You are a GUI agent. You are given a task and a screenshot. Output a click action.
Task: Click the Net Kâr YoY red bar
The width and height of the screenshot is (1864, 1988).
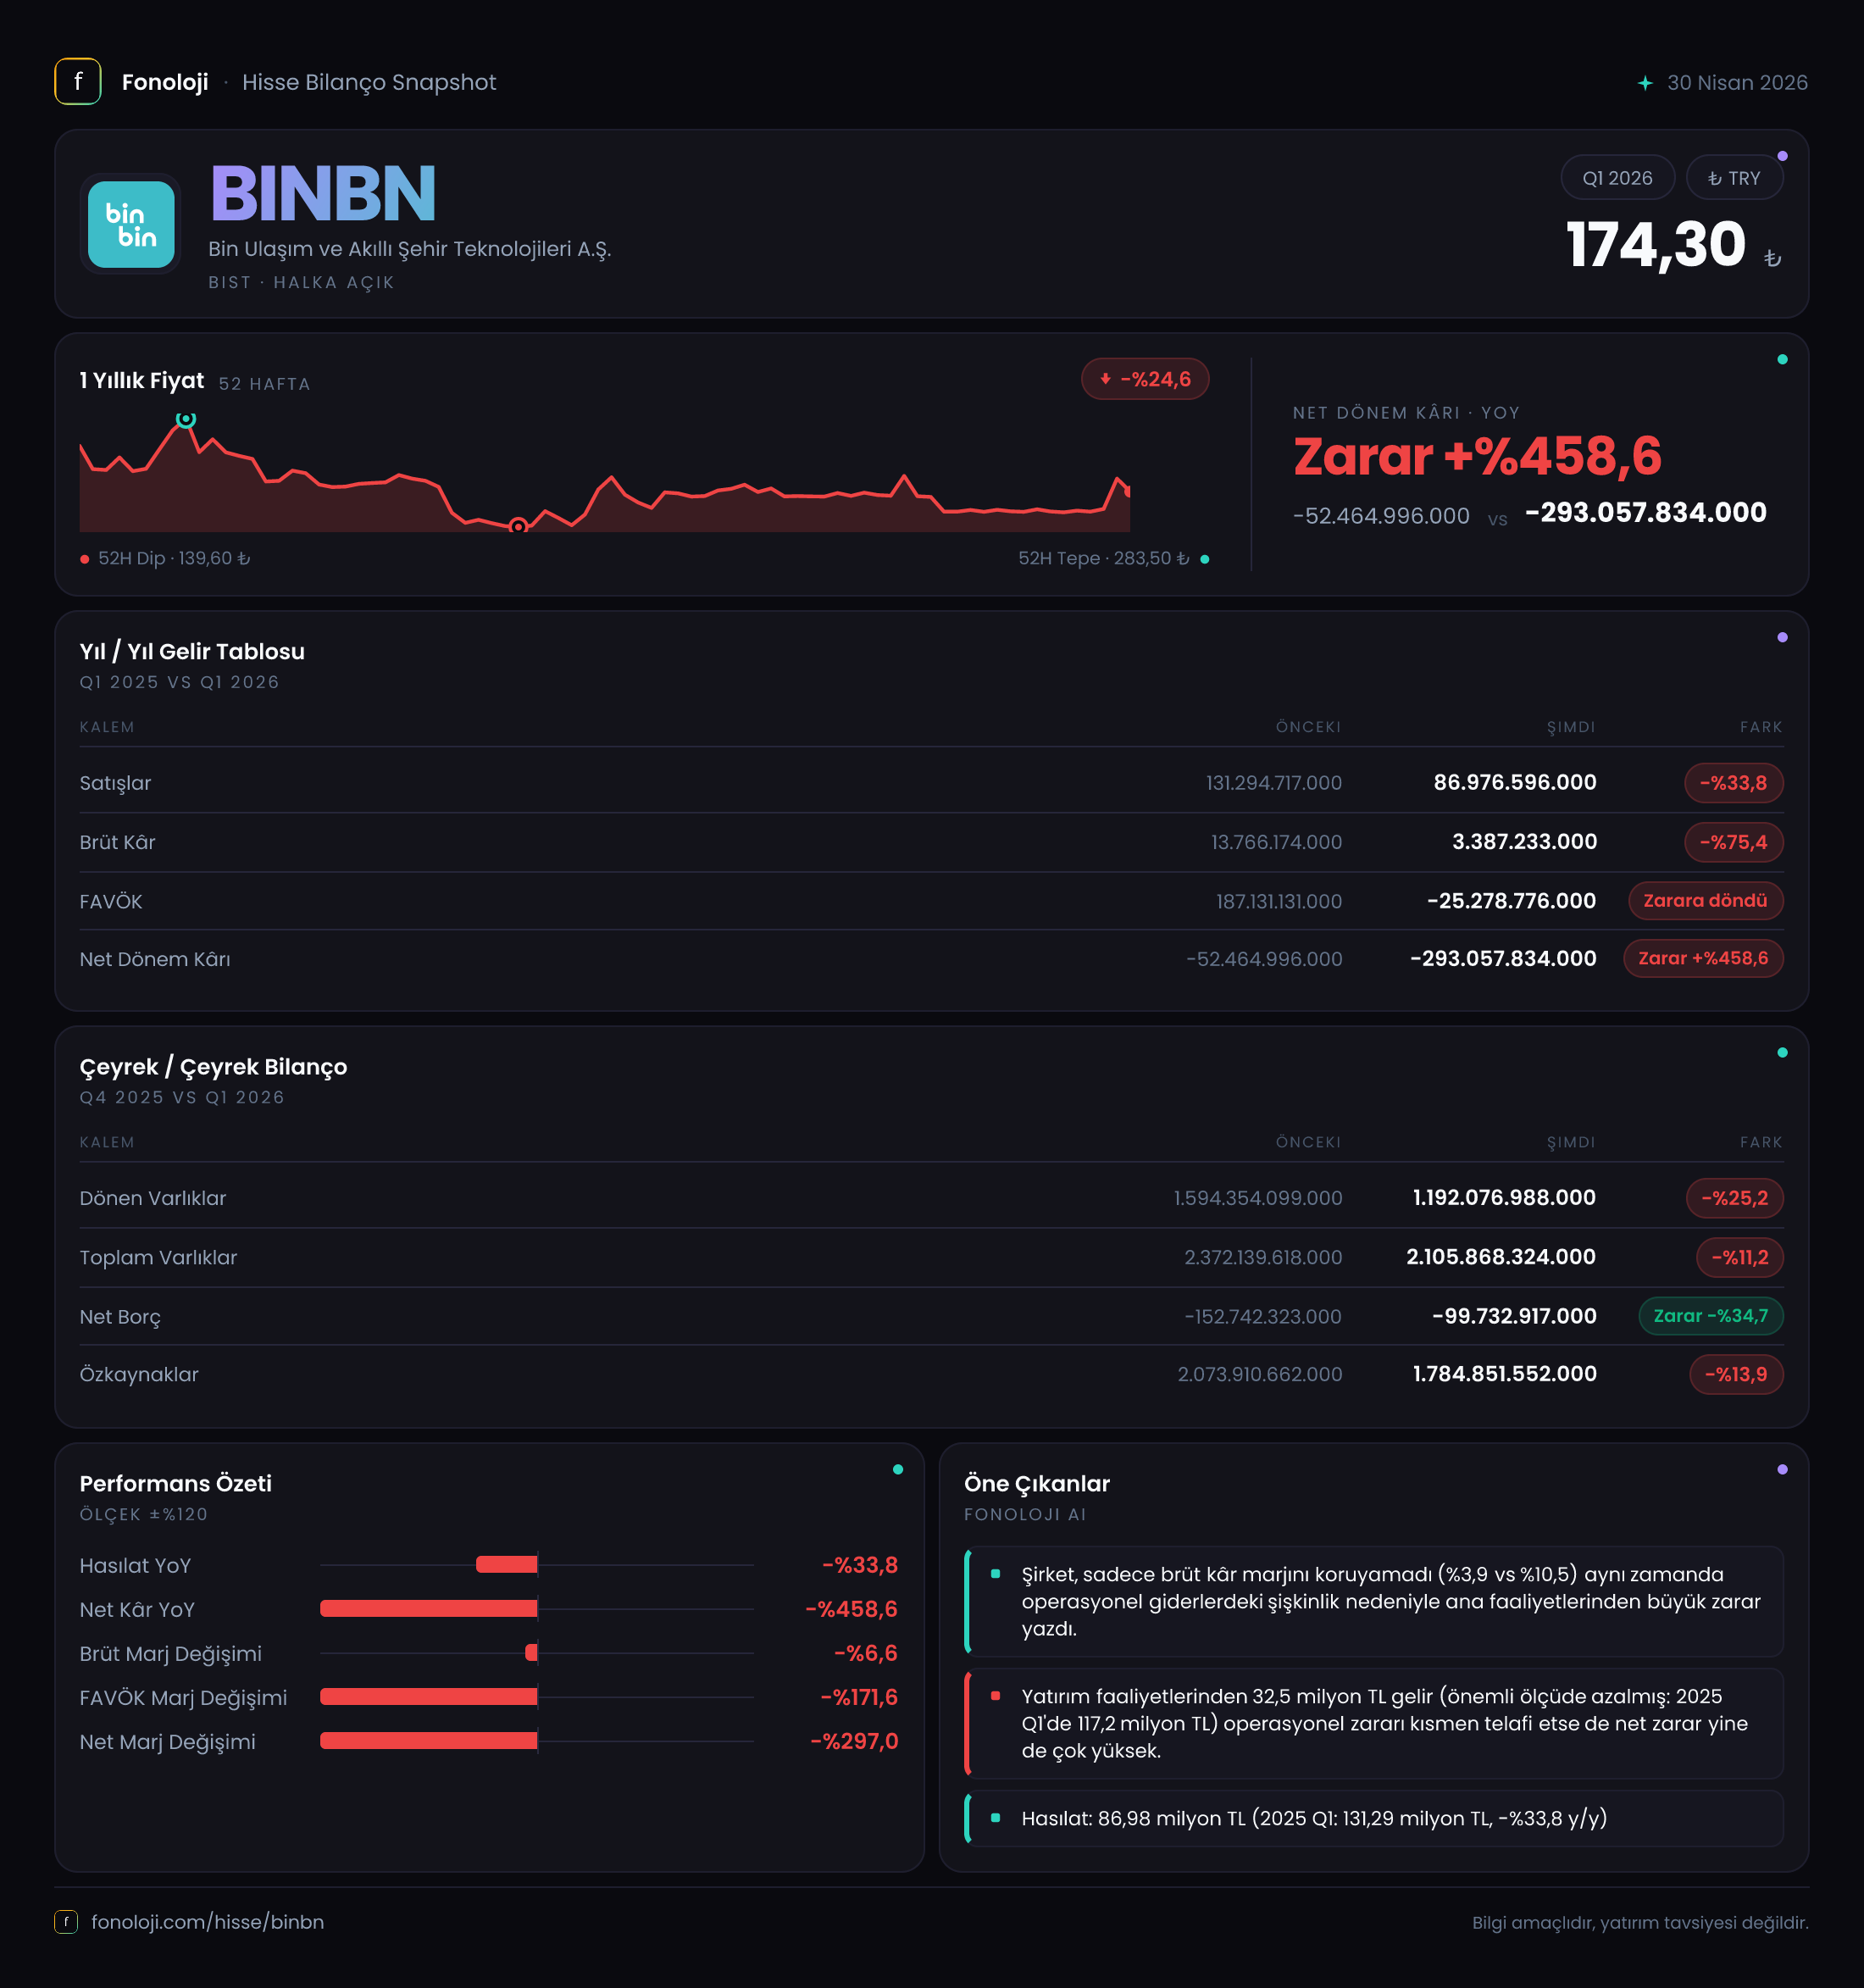point(429,1608)
